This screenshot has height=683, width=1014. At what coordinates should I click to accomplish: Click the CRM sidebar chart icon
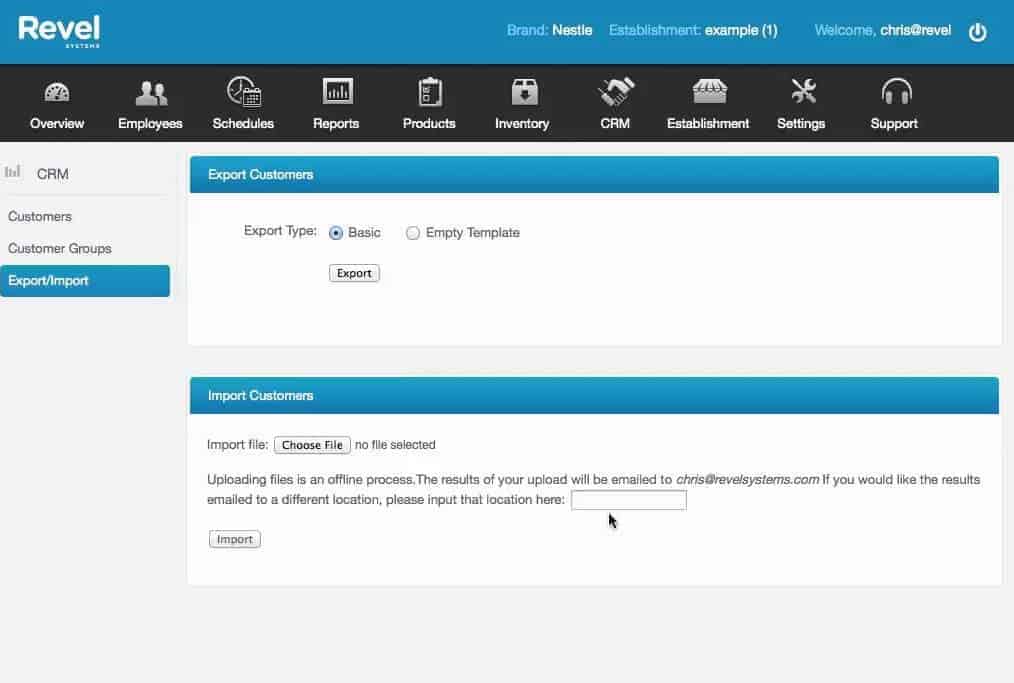point(12,172)
